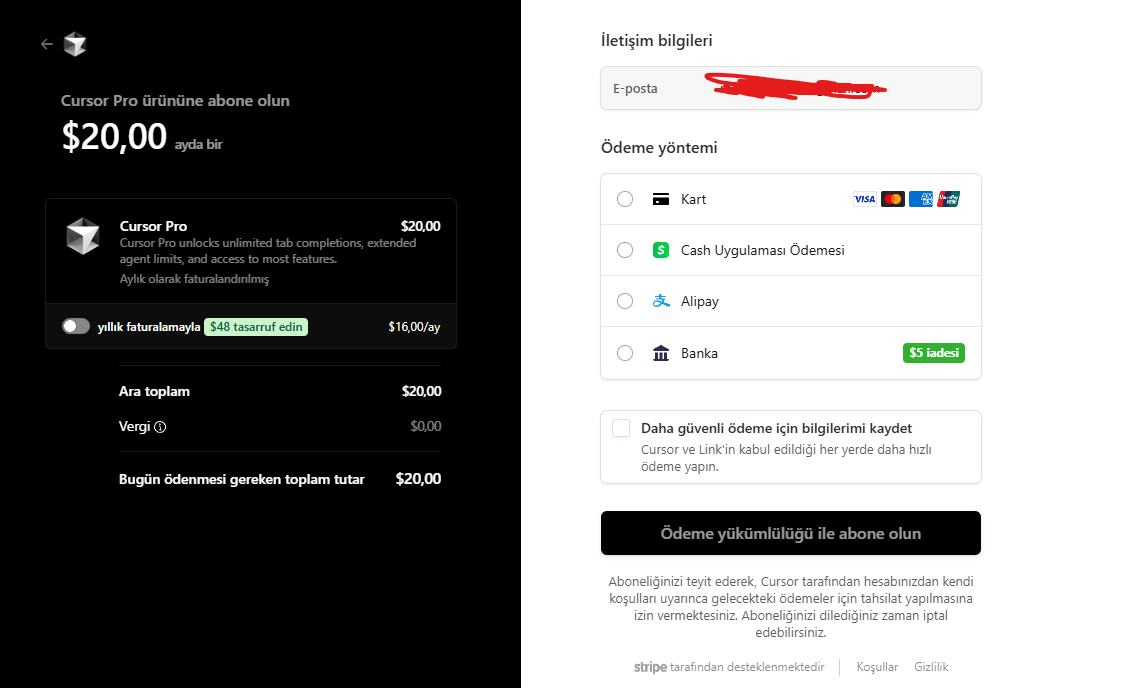
Task: Click the İletişim bilgileri heading
Action: [x=657, y=40]
